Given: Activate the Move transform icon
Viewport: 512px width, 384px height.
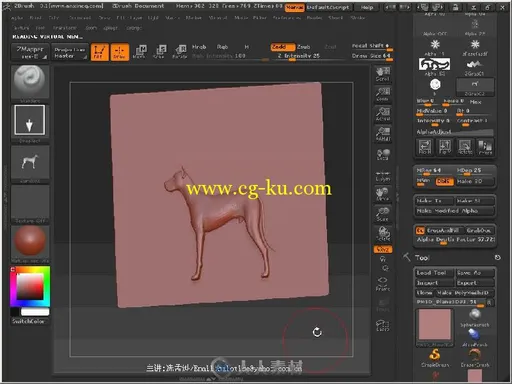Looking at the screenshot, I should click(140, 51).
